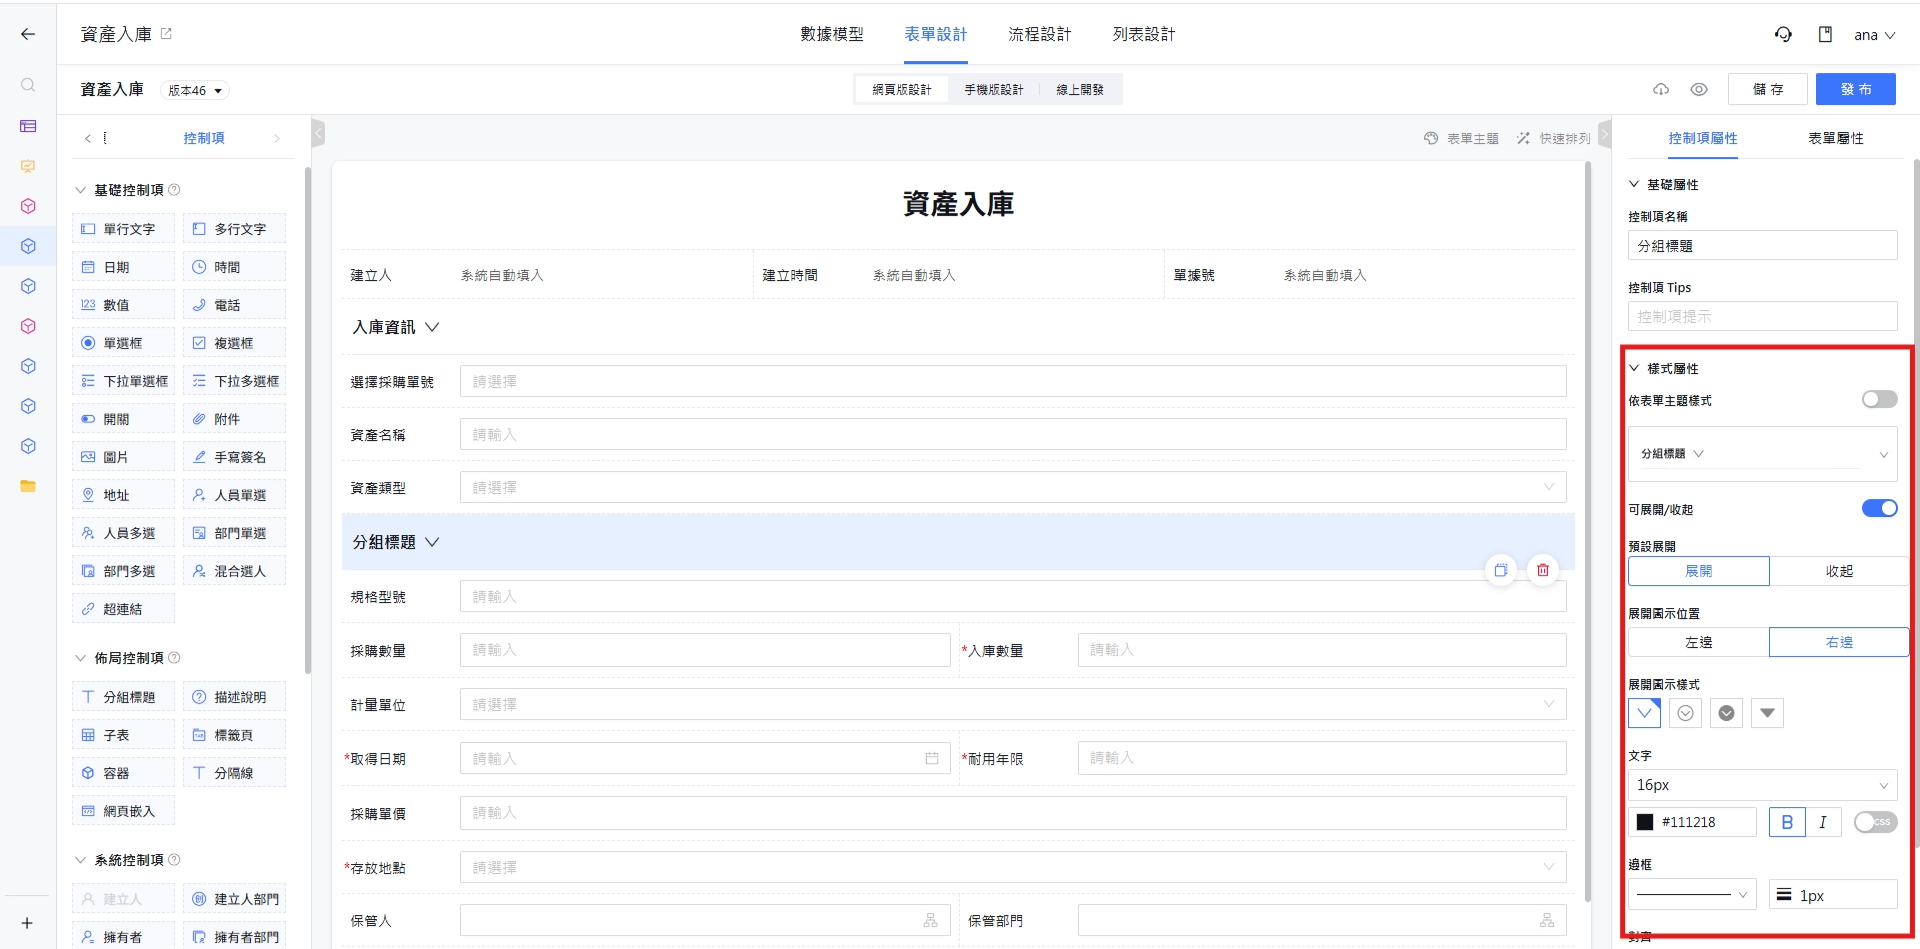
Task: Switch to 流程設計 tab
Action: coord(1040,34)
